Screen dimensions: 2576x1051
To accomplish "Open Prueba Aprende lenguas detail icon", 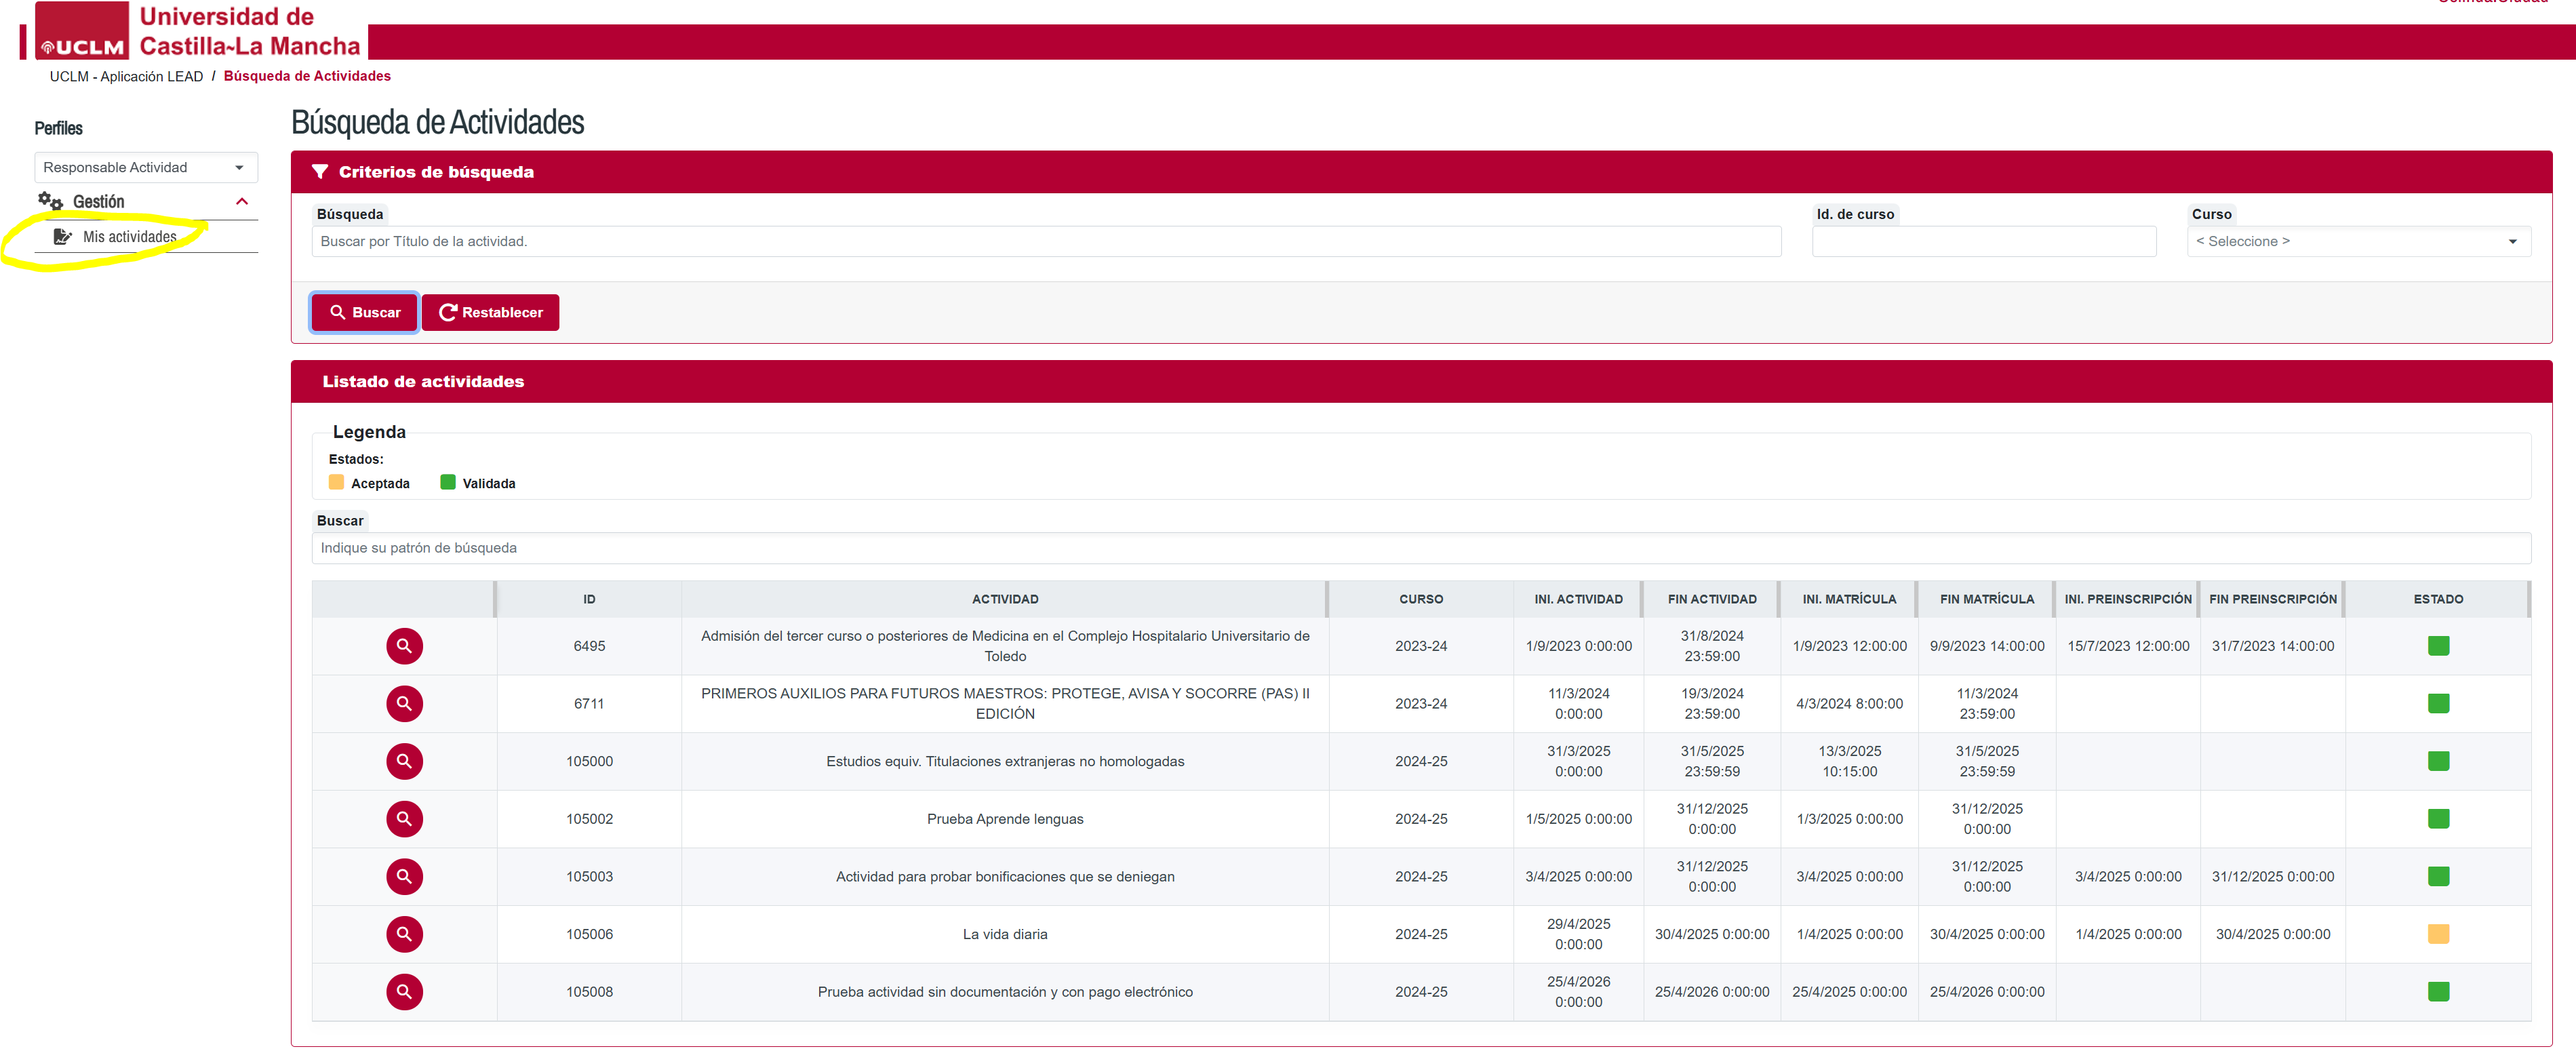I will pyautogui.click(x=404, y=819).
